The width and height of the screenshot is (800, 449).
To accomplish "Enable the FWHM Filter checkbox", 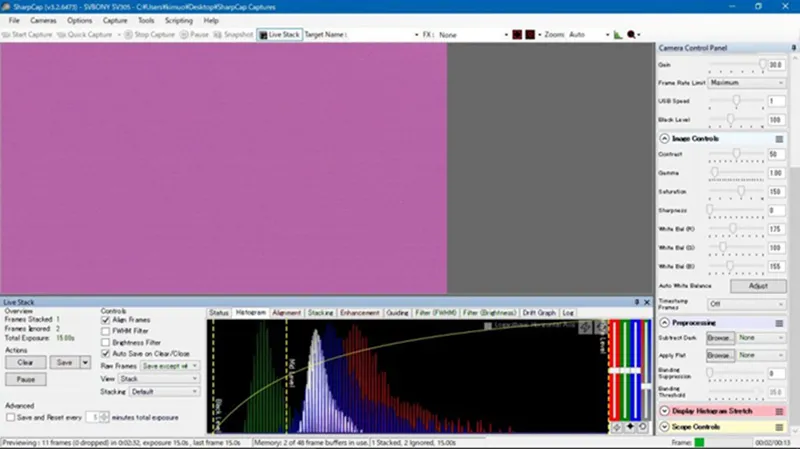I will coord(106,331).
